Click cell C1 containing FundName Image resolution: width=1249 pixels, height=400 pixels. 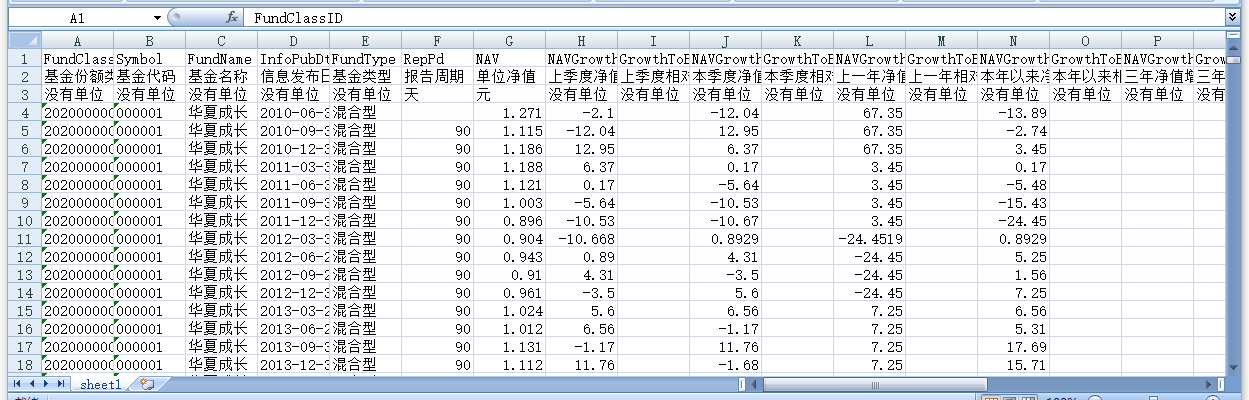[x=222, y=59]
